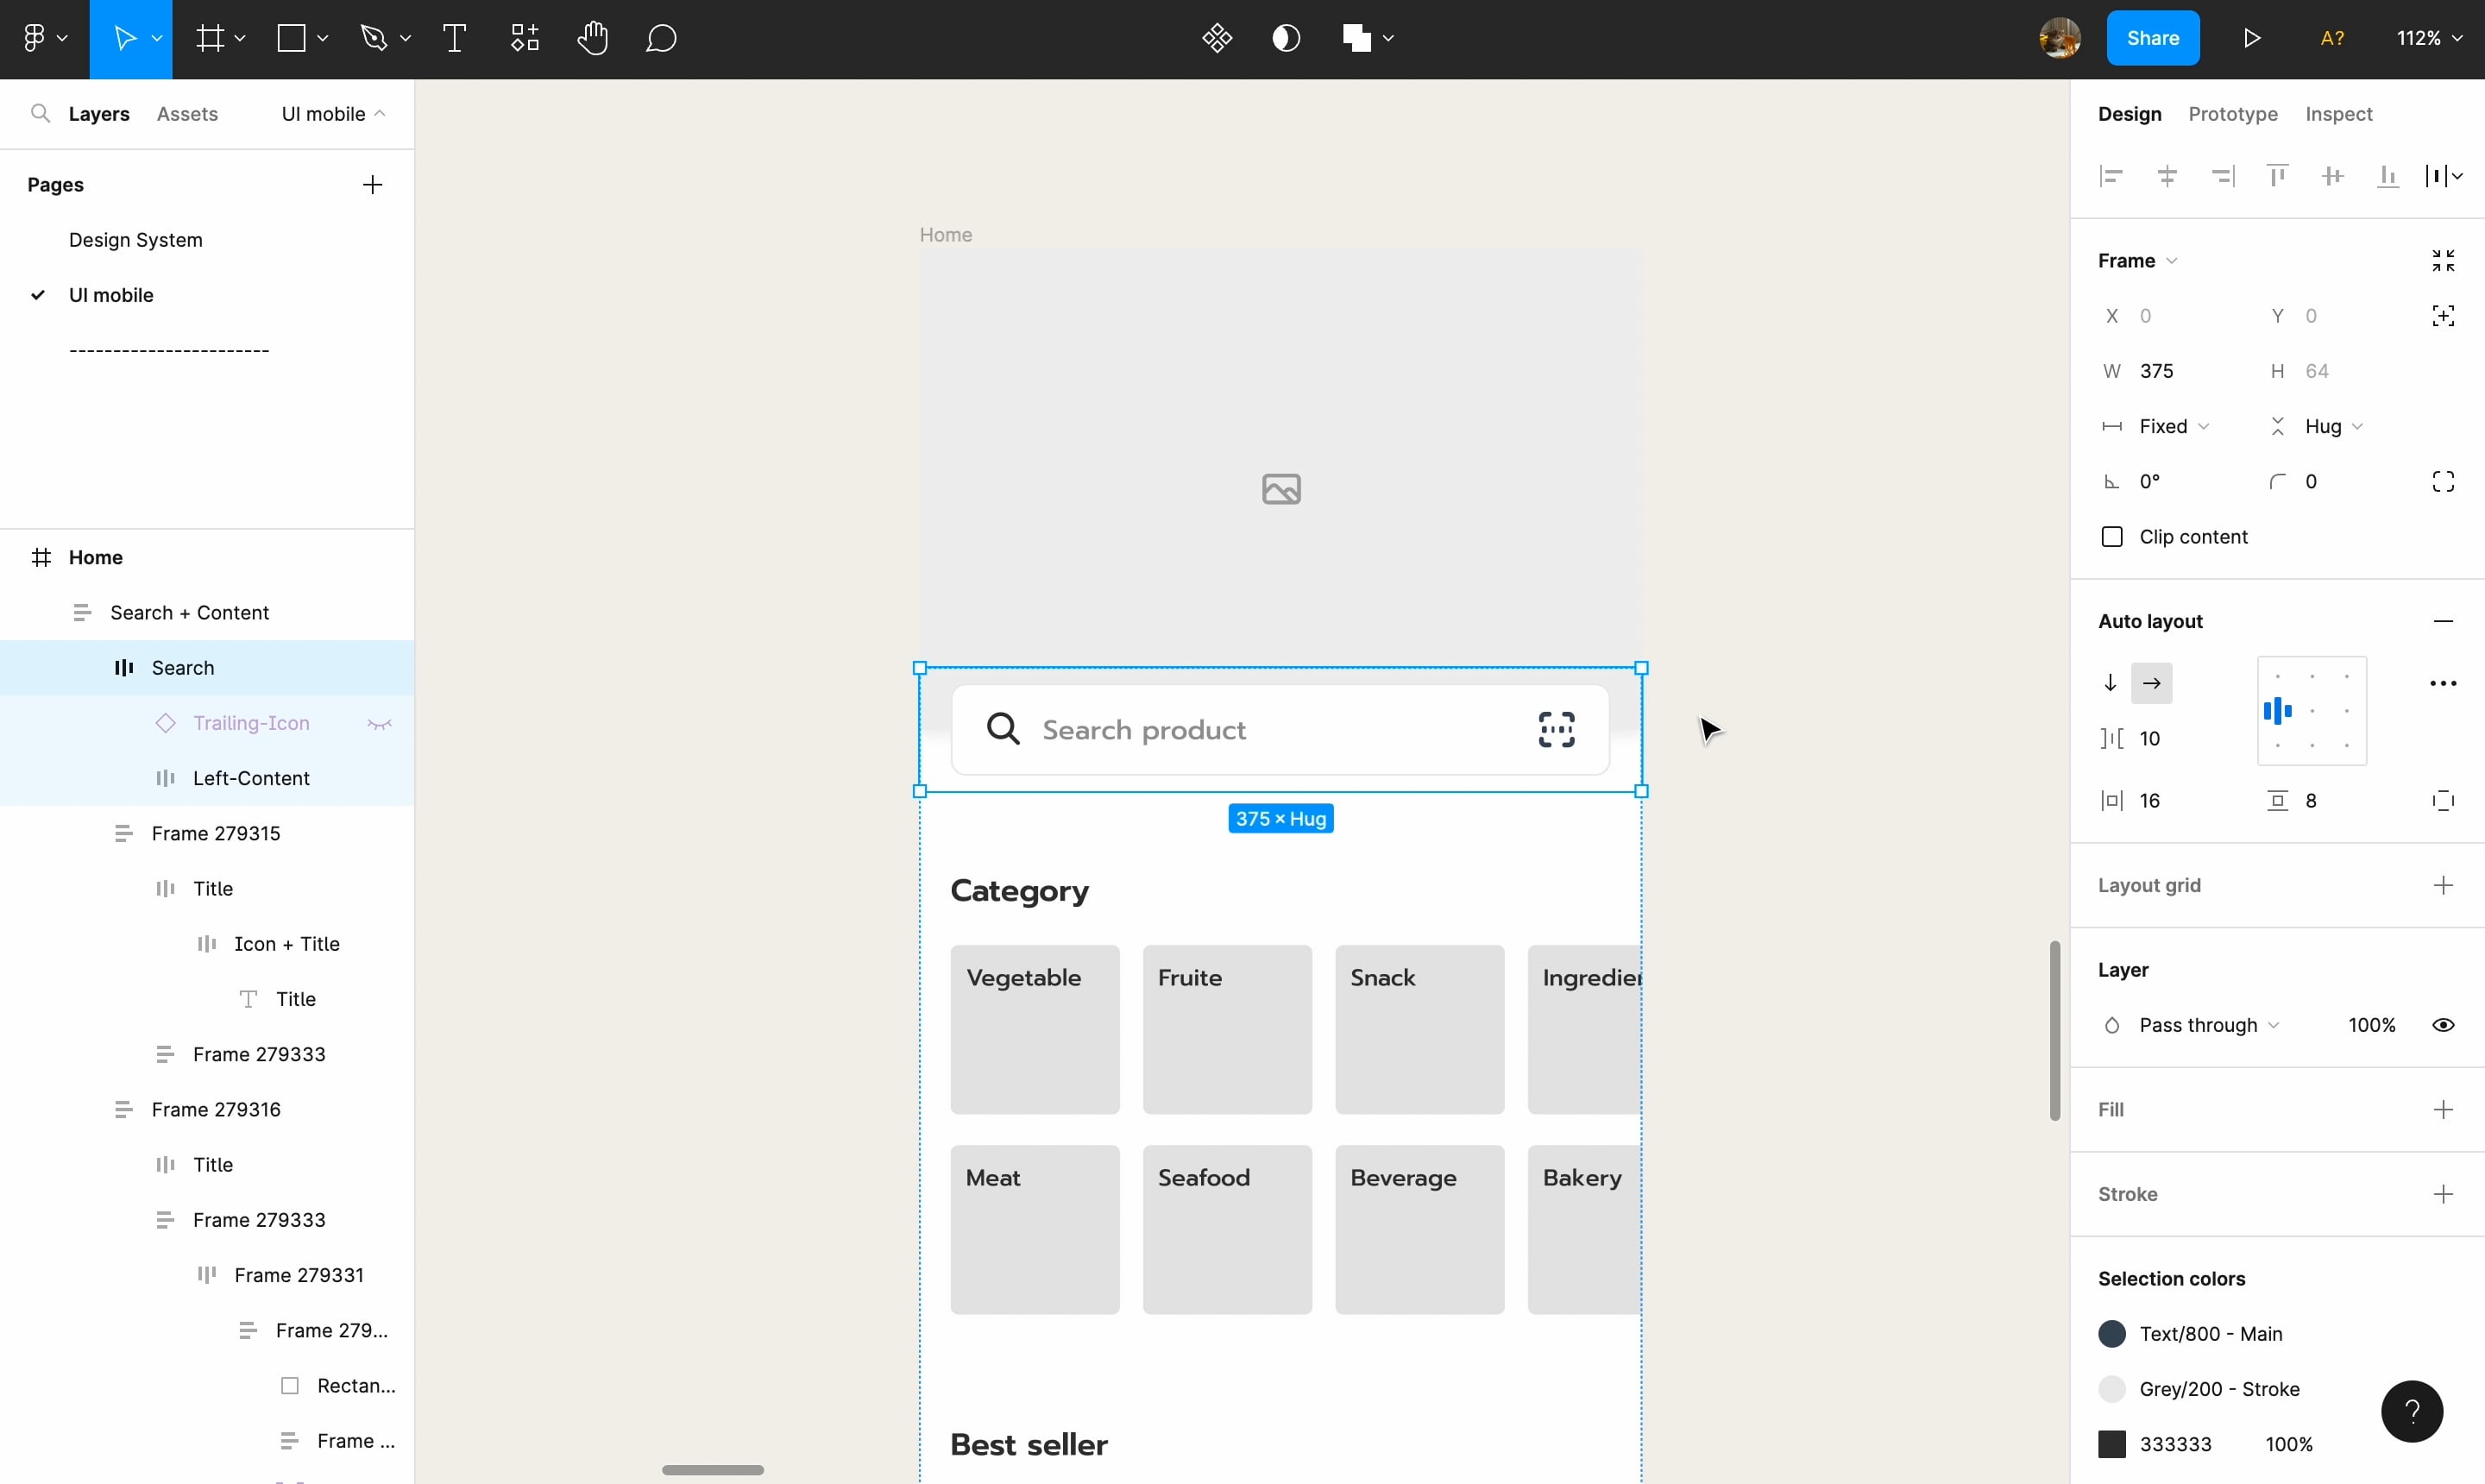Image resolution: width=2485 pixels, height=1484 pixels.
Task: Open the Design System page
Action: coord(135,240)
